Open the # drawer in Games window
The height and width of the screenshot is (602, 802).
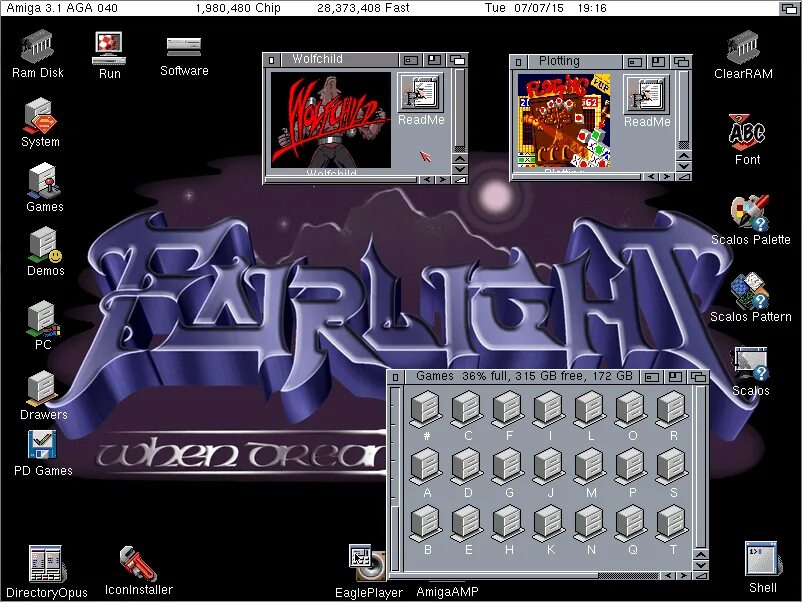pyautogui.click(x=427, y=415)
